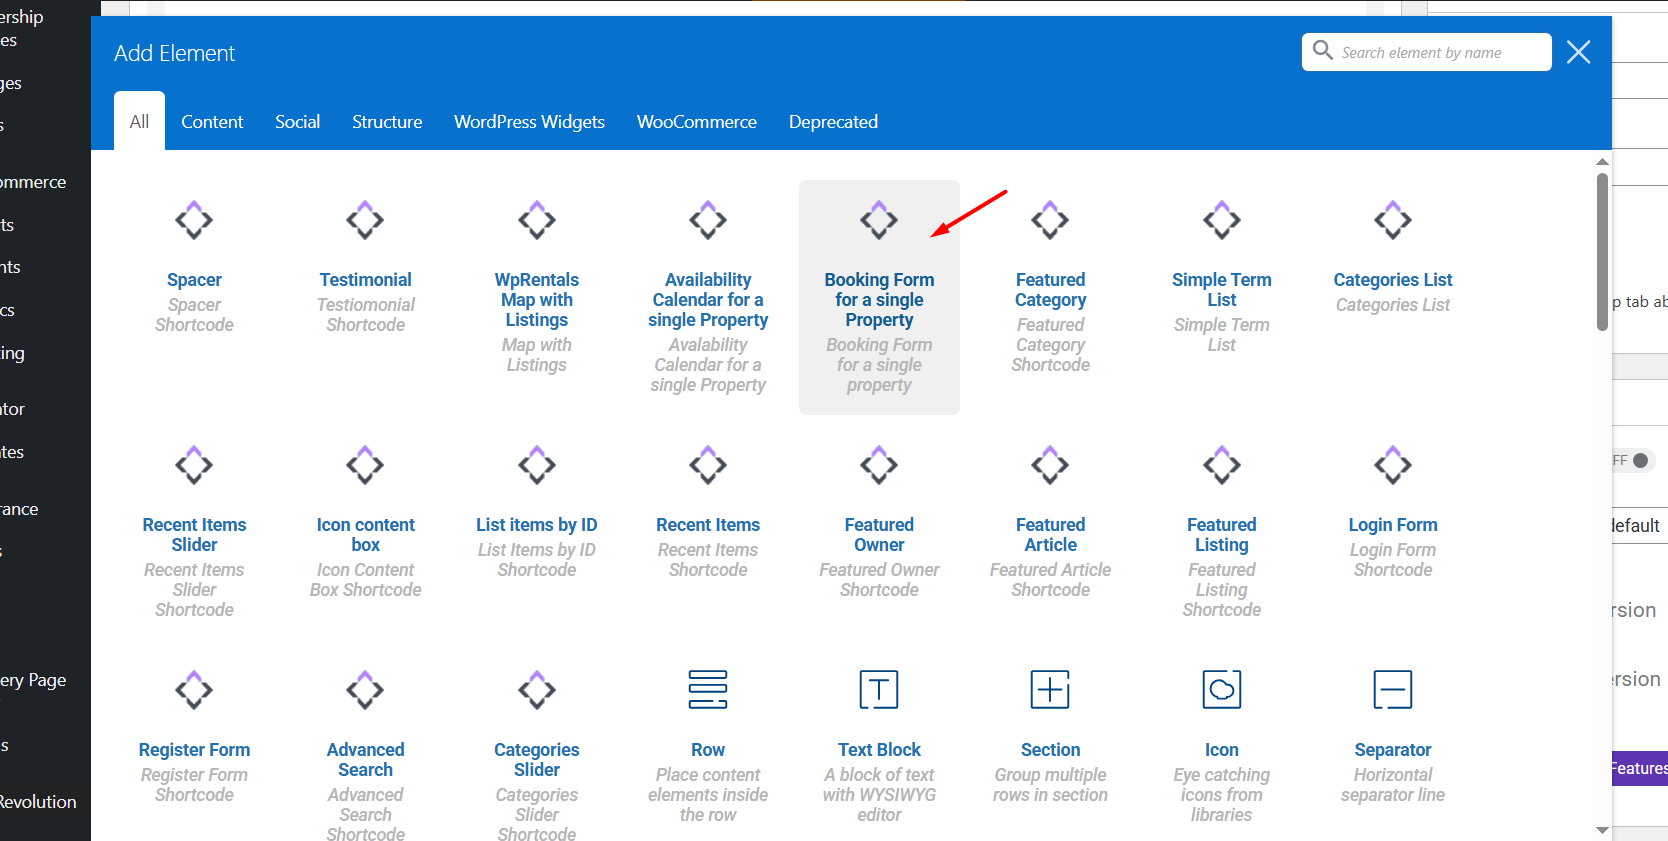The image size is (1668, 841).
Task: Insert the Row element
Action: [707, 749]
